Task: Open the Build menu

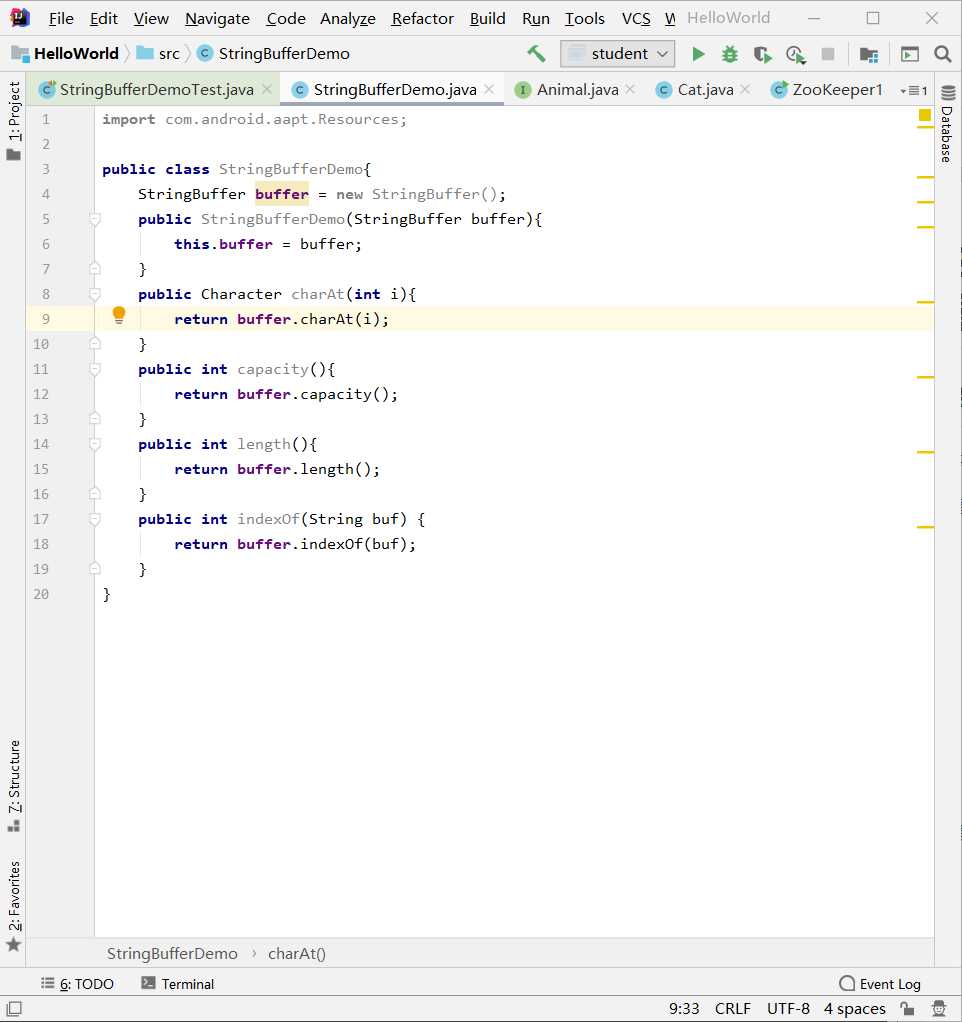Action: [488, 18]
